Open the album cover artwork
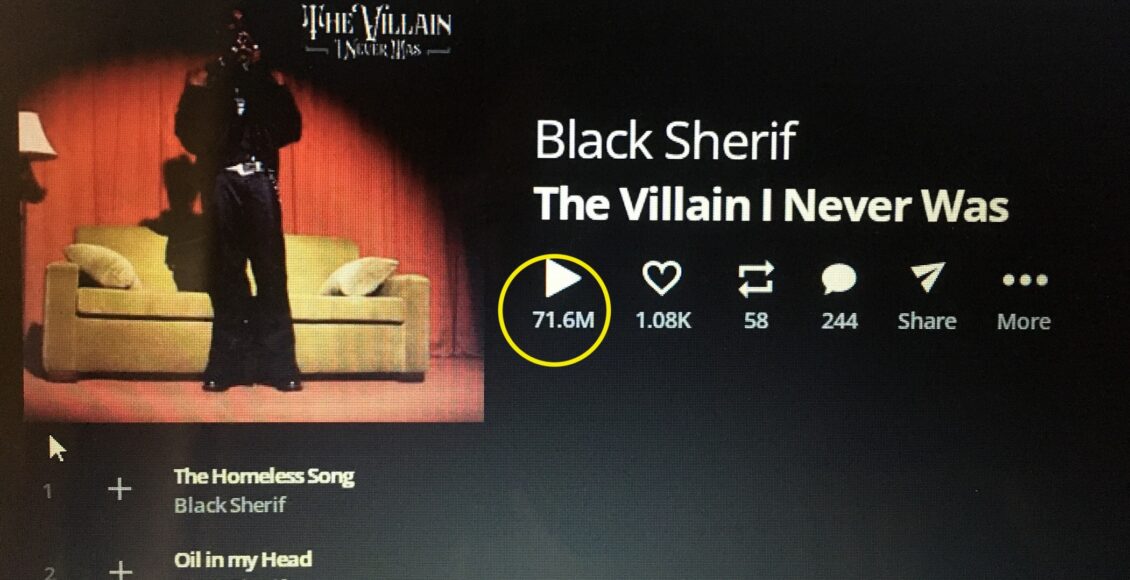The width and height of the screenshot is (1130, 580). pos(254,216)
